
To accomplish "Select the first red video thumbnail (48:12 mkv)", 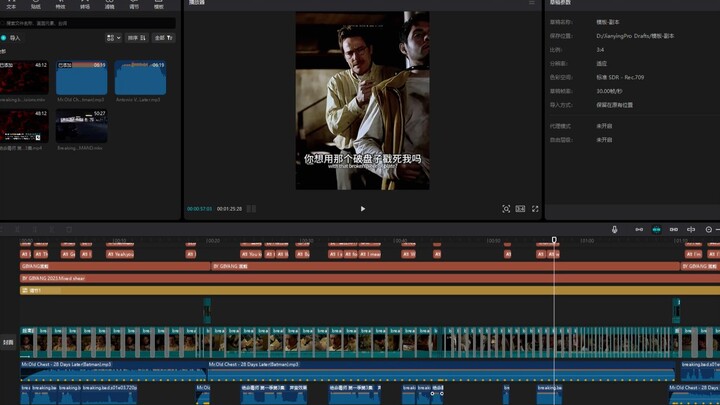I will [24, 77].
